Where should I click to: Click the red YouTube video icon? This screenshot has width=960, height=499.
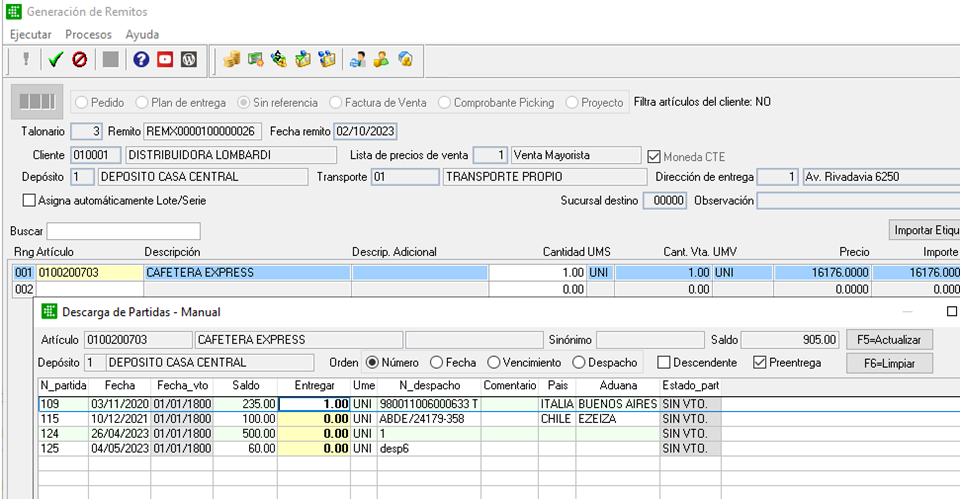165,60
